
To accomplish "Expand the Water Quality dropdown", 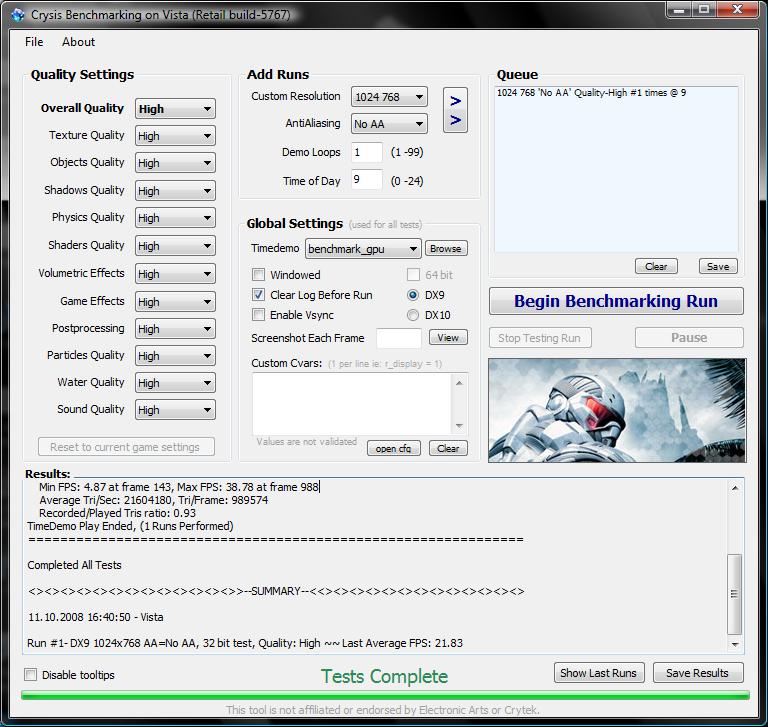I will pyautogui.click(x=175, y=383).
